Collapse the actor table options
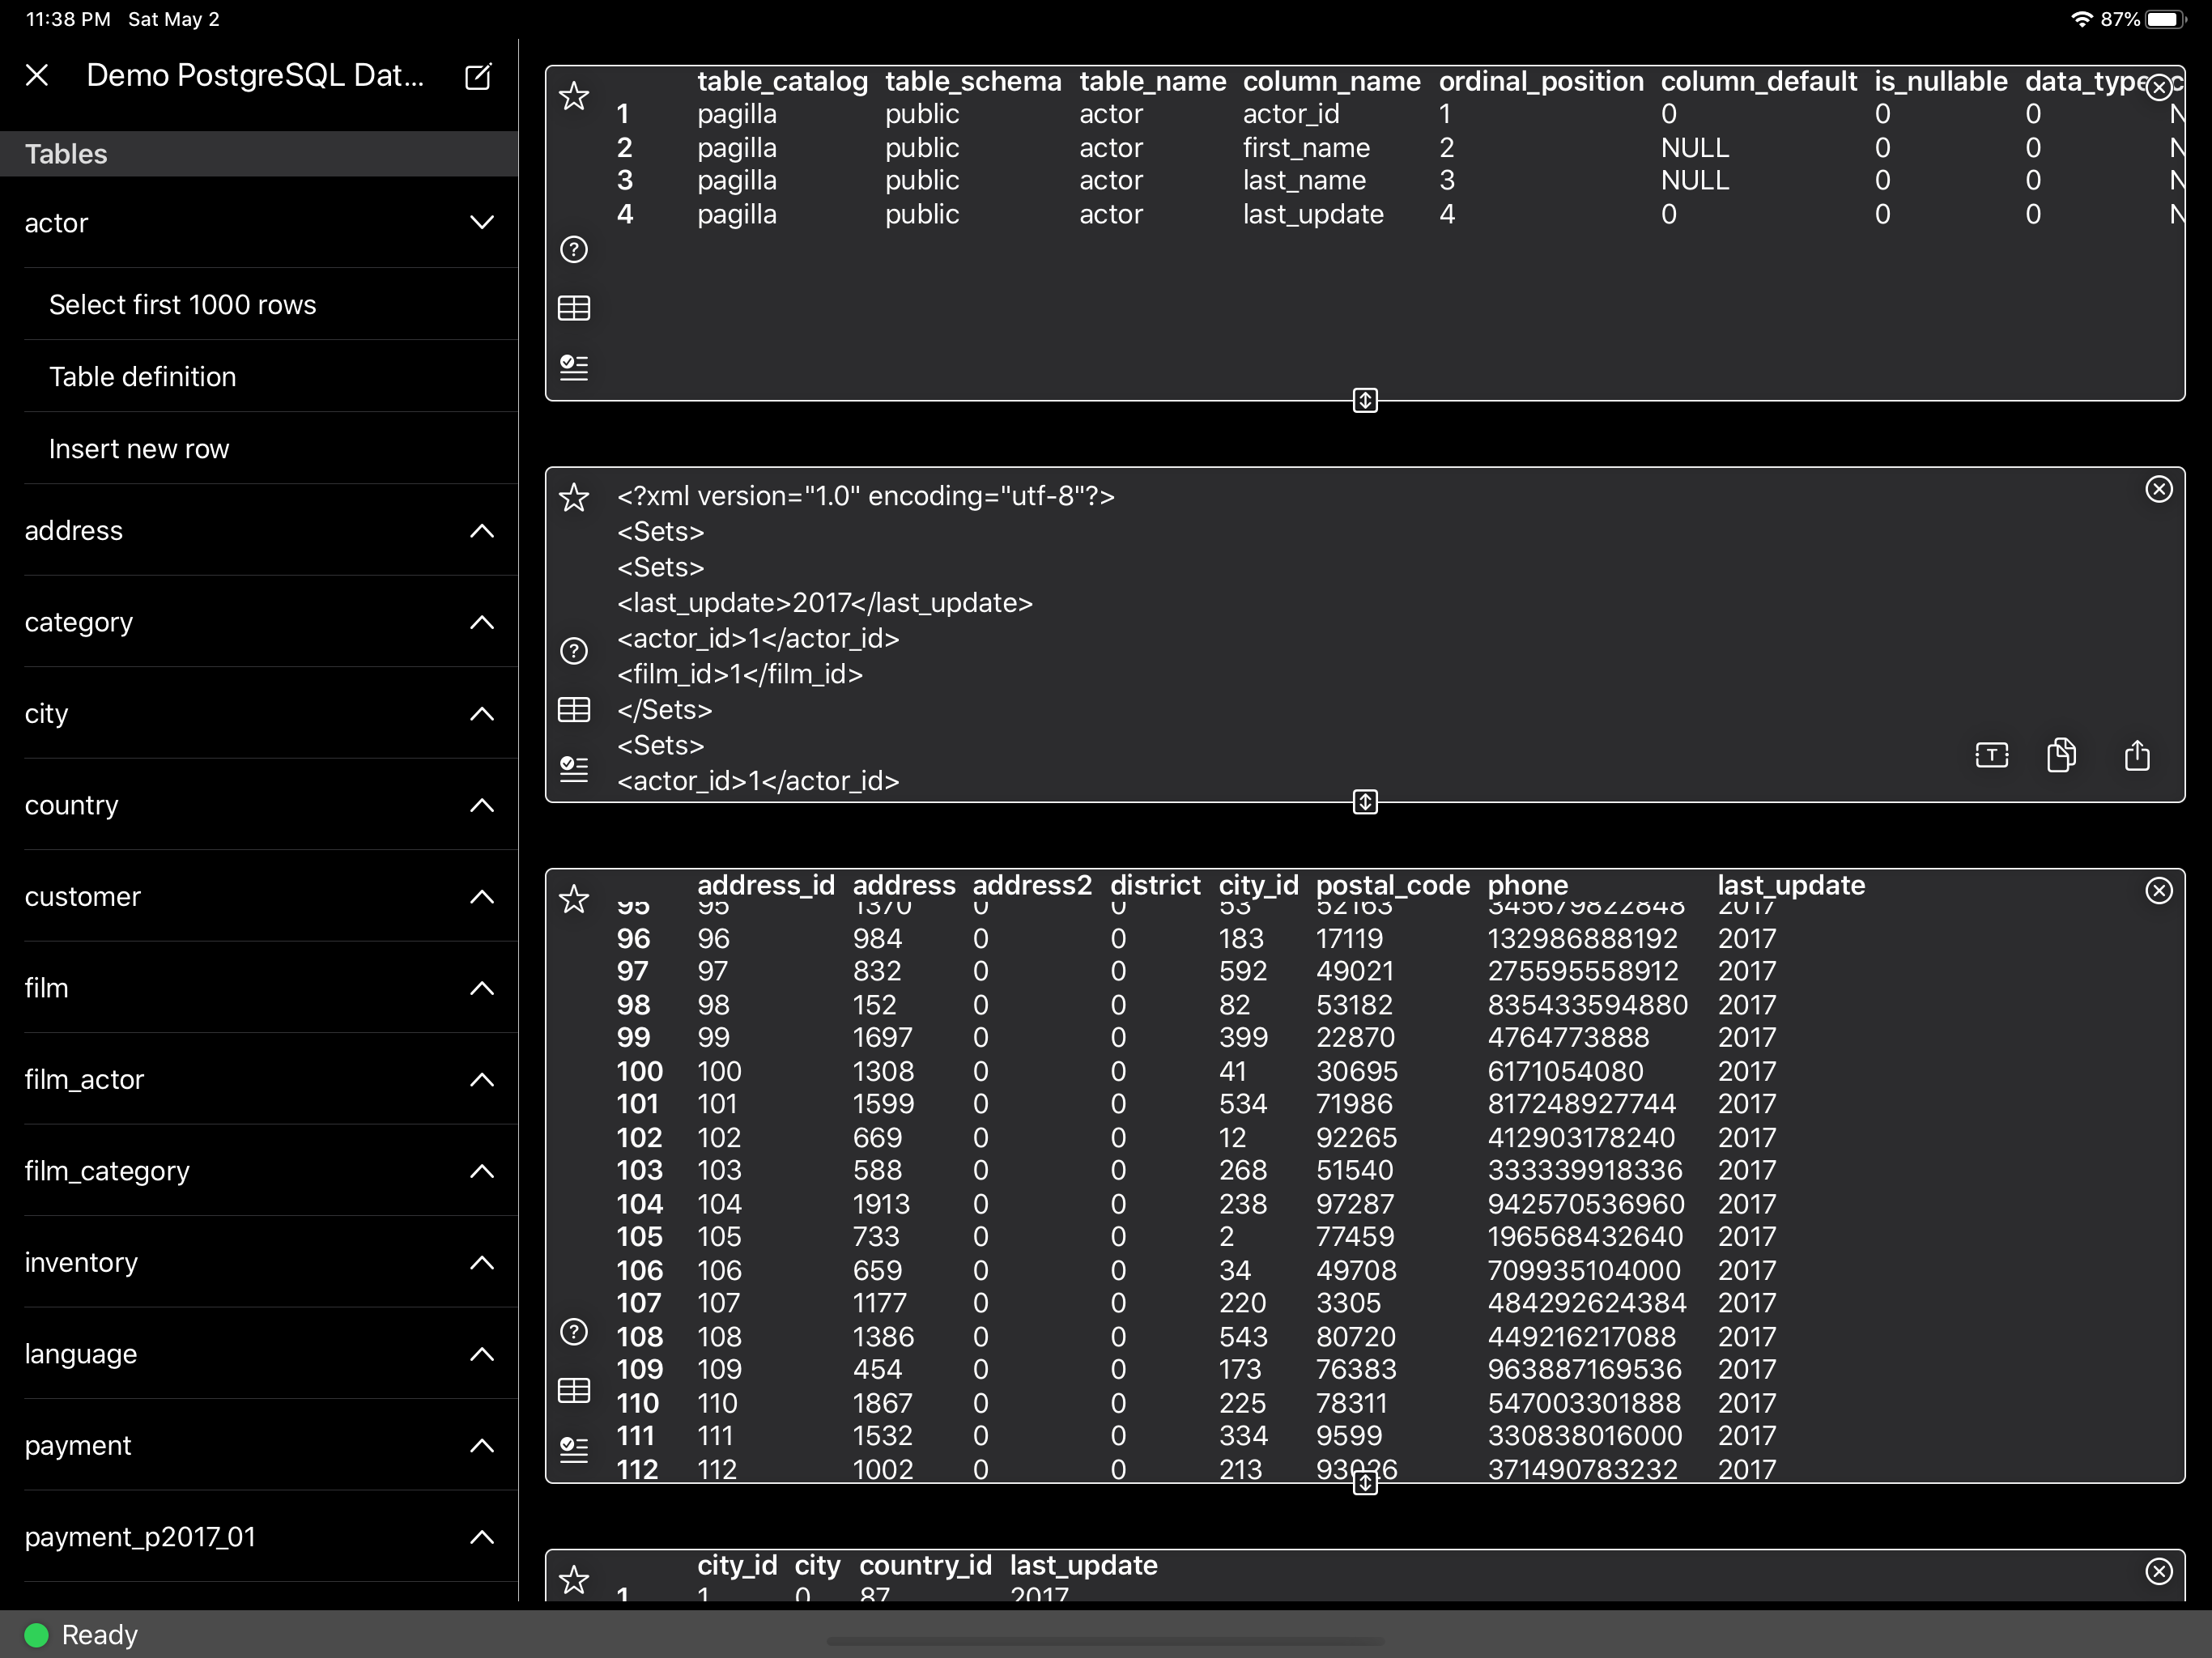Image resolution: width=2212 pixels, height=1658 pixels. tap(483, 223)
